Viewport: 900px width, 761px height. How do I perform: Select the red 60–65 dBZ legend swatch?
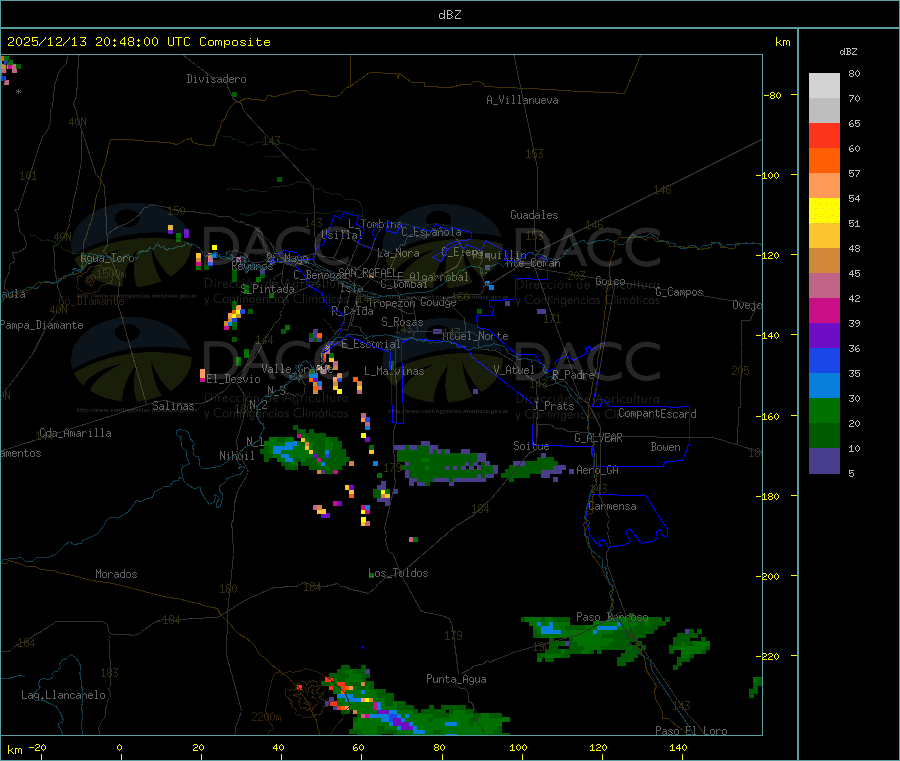pyautogui.click(x=824, y=135)
